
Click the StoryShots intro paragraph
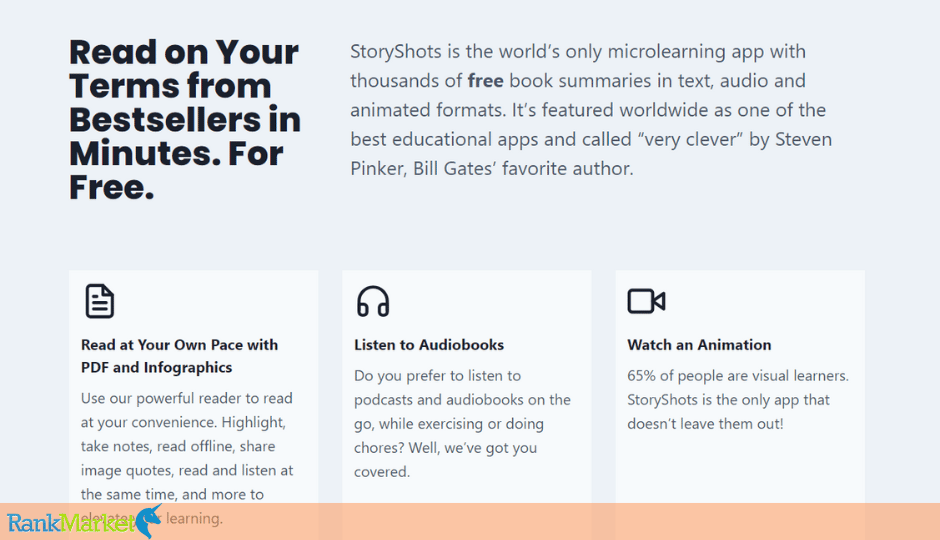click(x=590, y=110)
